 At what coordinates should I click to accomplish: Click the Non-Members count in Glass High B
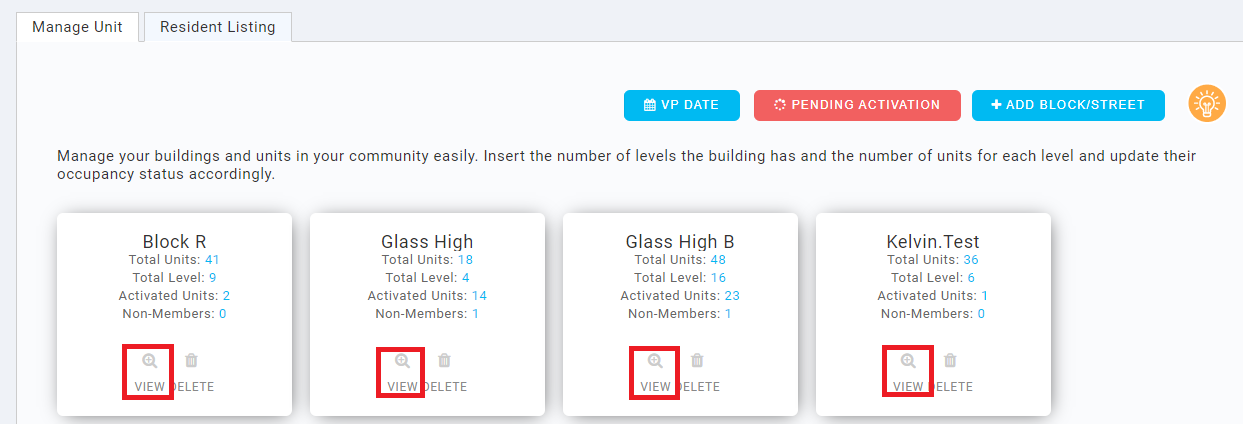728,314
